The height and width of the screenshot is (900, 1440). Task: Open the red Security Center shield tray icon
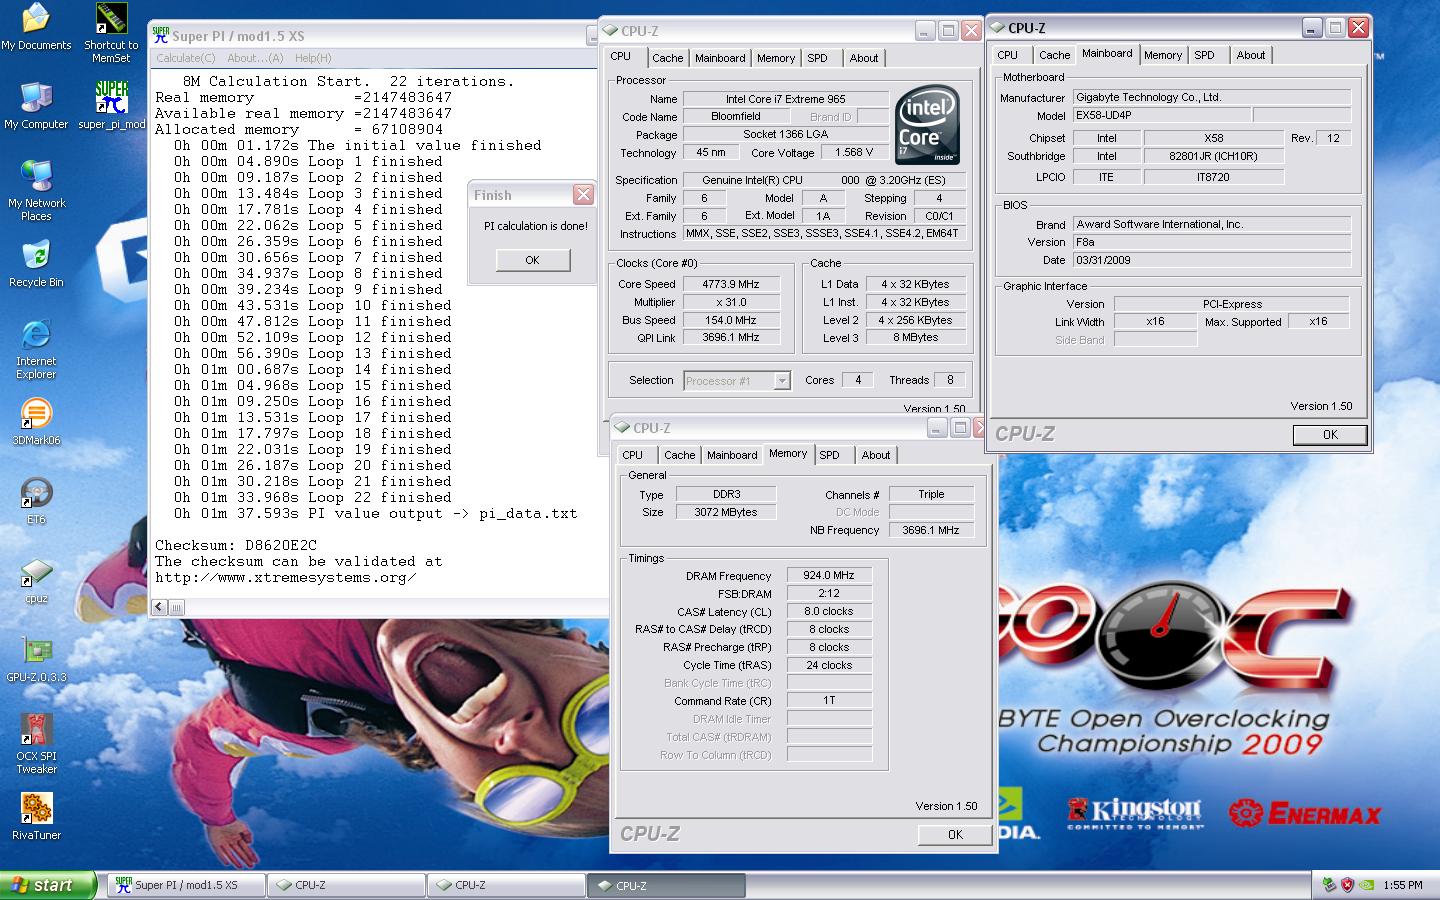click(x=1347, y=885)
